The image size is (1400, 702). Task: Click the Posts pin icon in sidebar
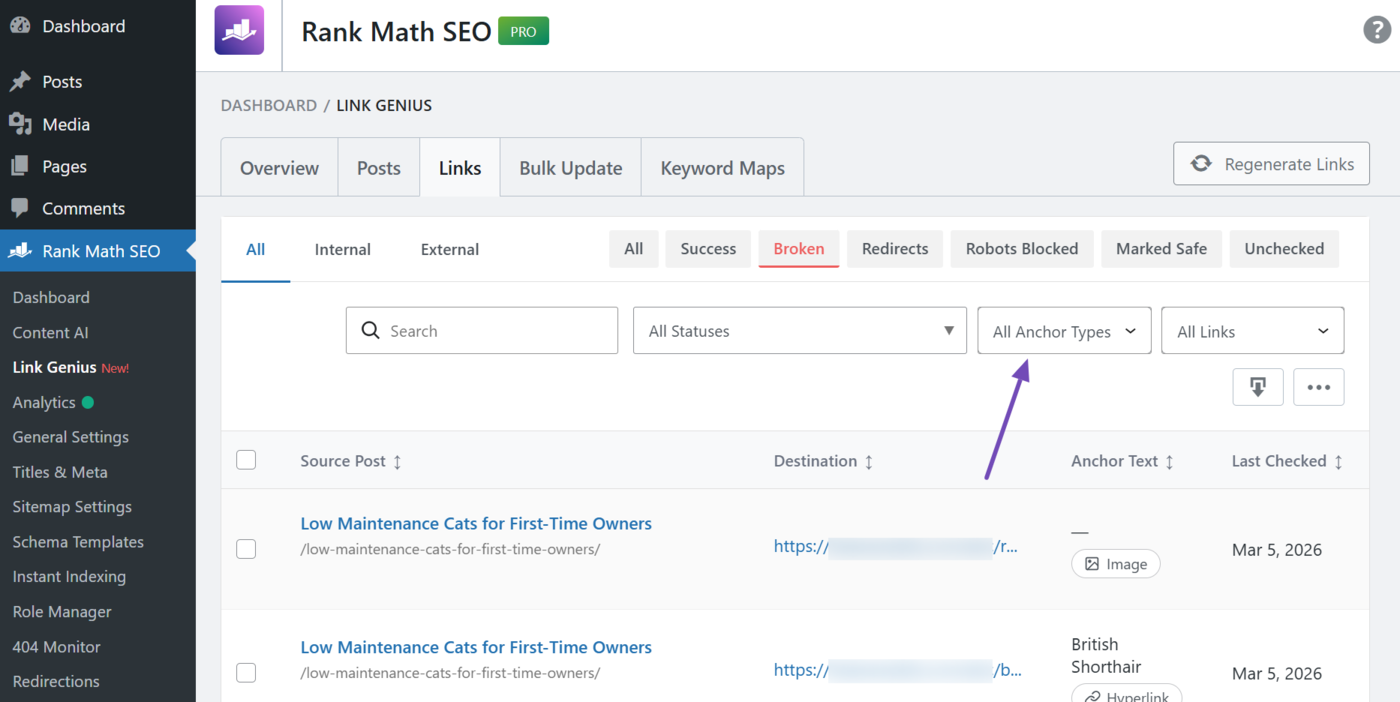point(20,82)
